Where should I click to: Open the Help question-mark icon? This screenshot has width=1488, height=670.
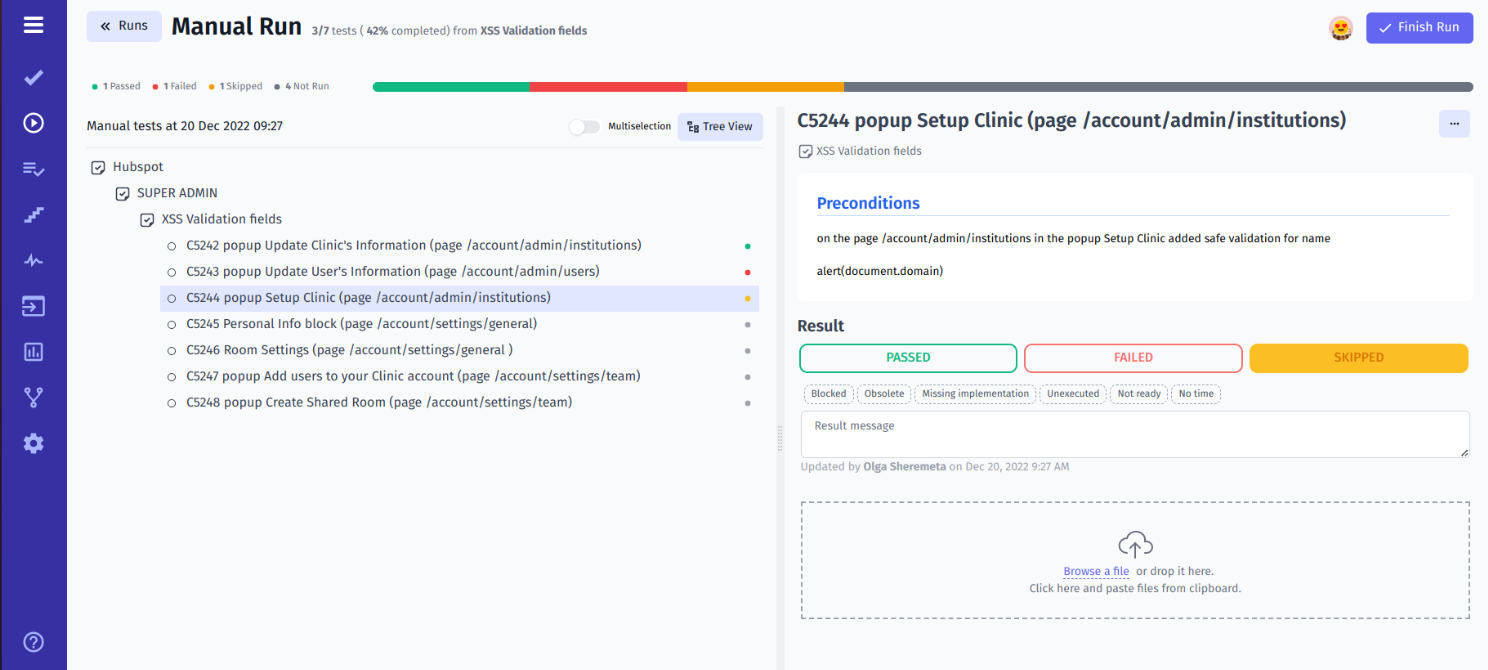click(x=33, y=641)
